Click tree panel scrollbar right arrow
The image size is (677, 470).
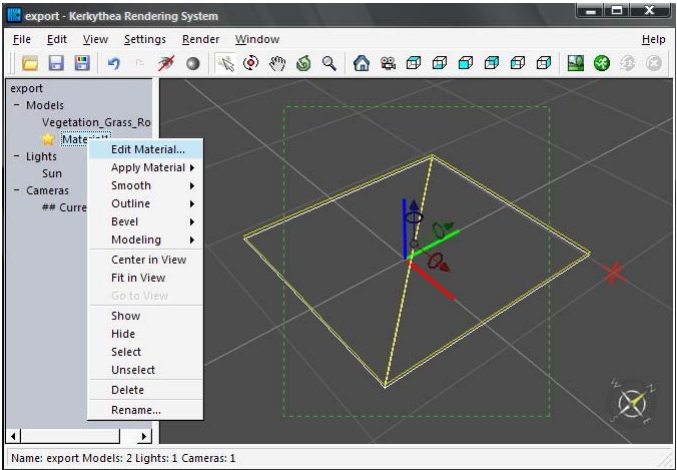pyautogui.click(x=145, y=436)
